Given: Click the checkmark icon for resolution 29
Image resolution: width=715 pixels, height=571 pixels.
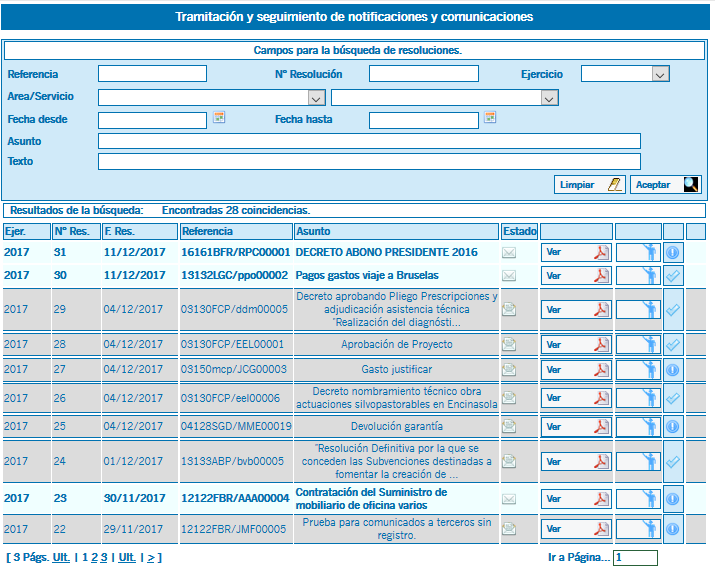Looking at the screenshot, I should point(673,310).
